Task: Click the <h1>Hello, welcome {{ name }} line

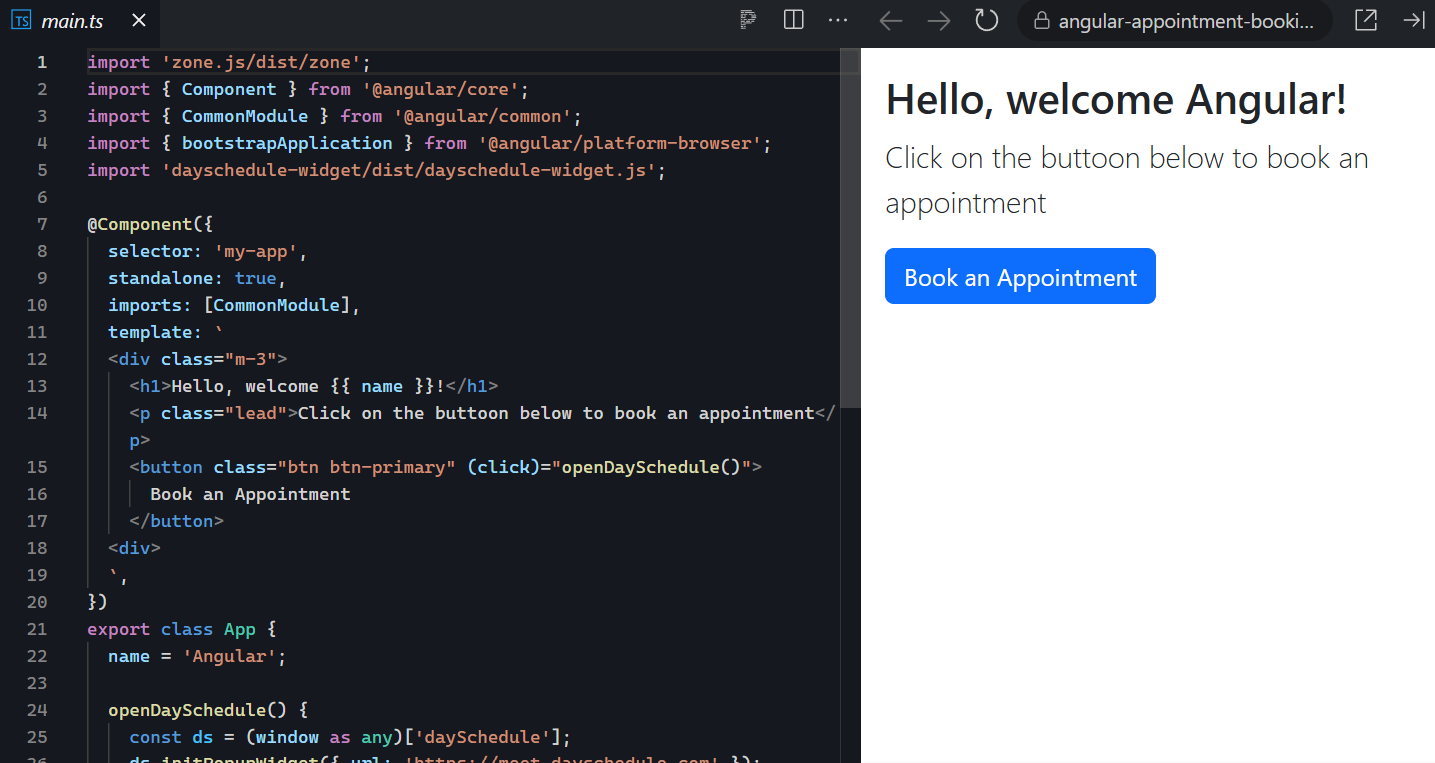Action: pos(313,386)
